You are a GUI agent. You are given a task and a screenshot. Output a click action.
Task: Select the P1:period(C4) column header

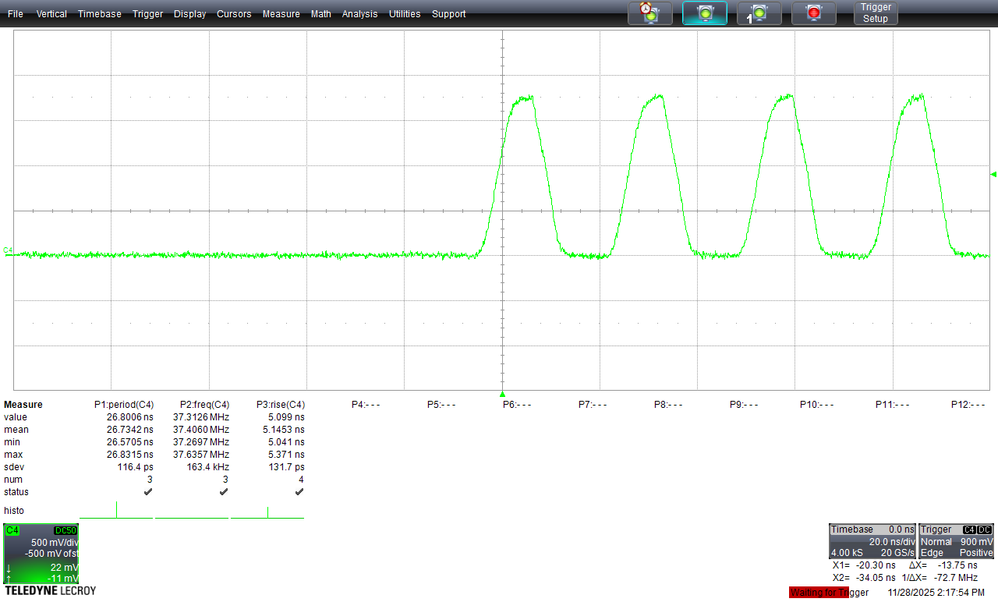click(123, 405)
